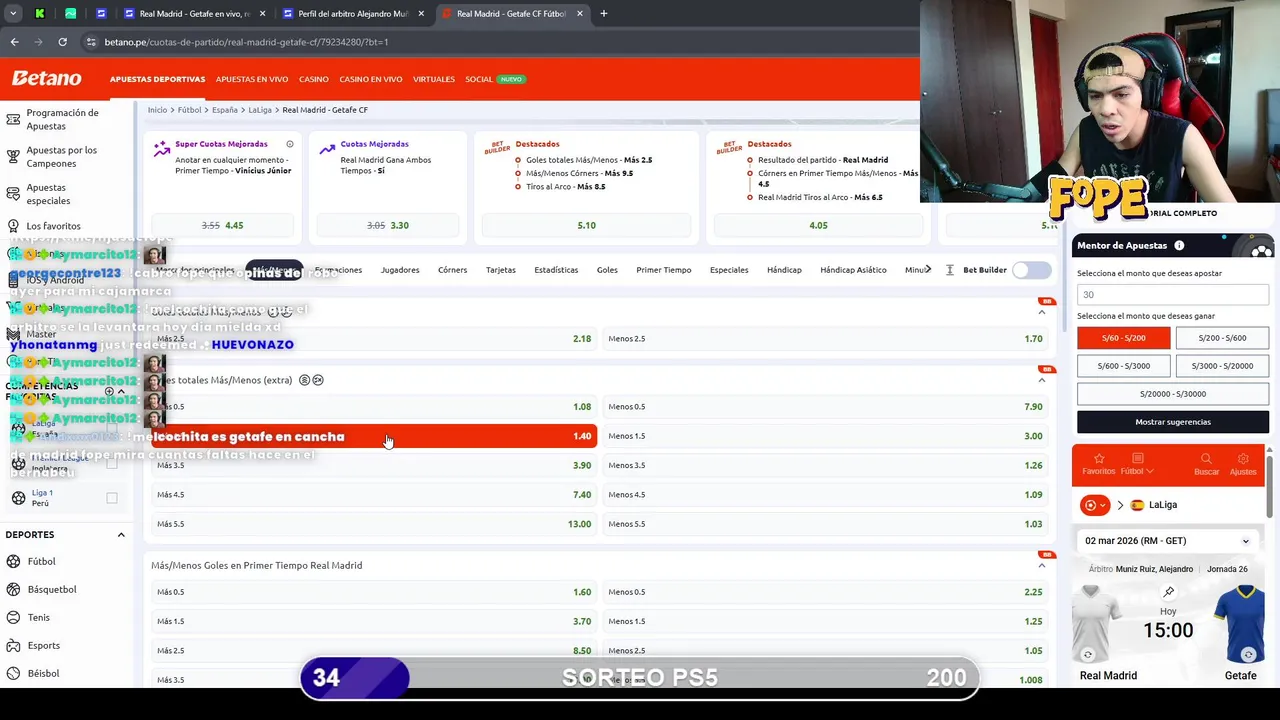Viewport: 1280px width, 720px height.
Task: Switch to Perfil del arbitro browser tab
Action: click(x=353, y=14)
